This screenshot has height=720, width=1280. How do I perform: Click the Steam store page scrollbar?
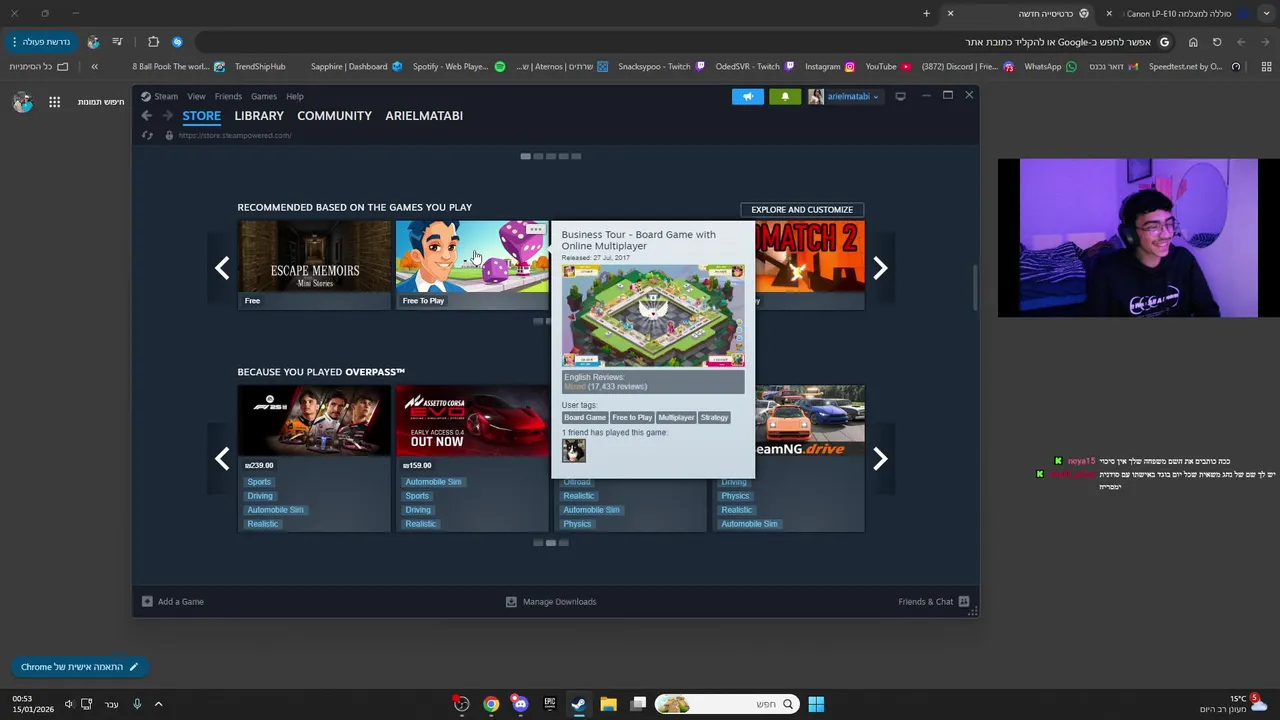pyautogui.click(x=975, y=288)
